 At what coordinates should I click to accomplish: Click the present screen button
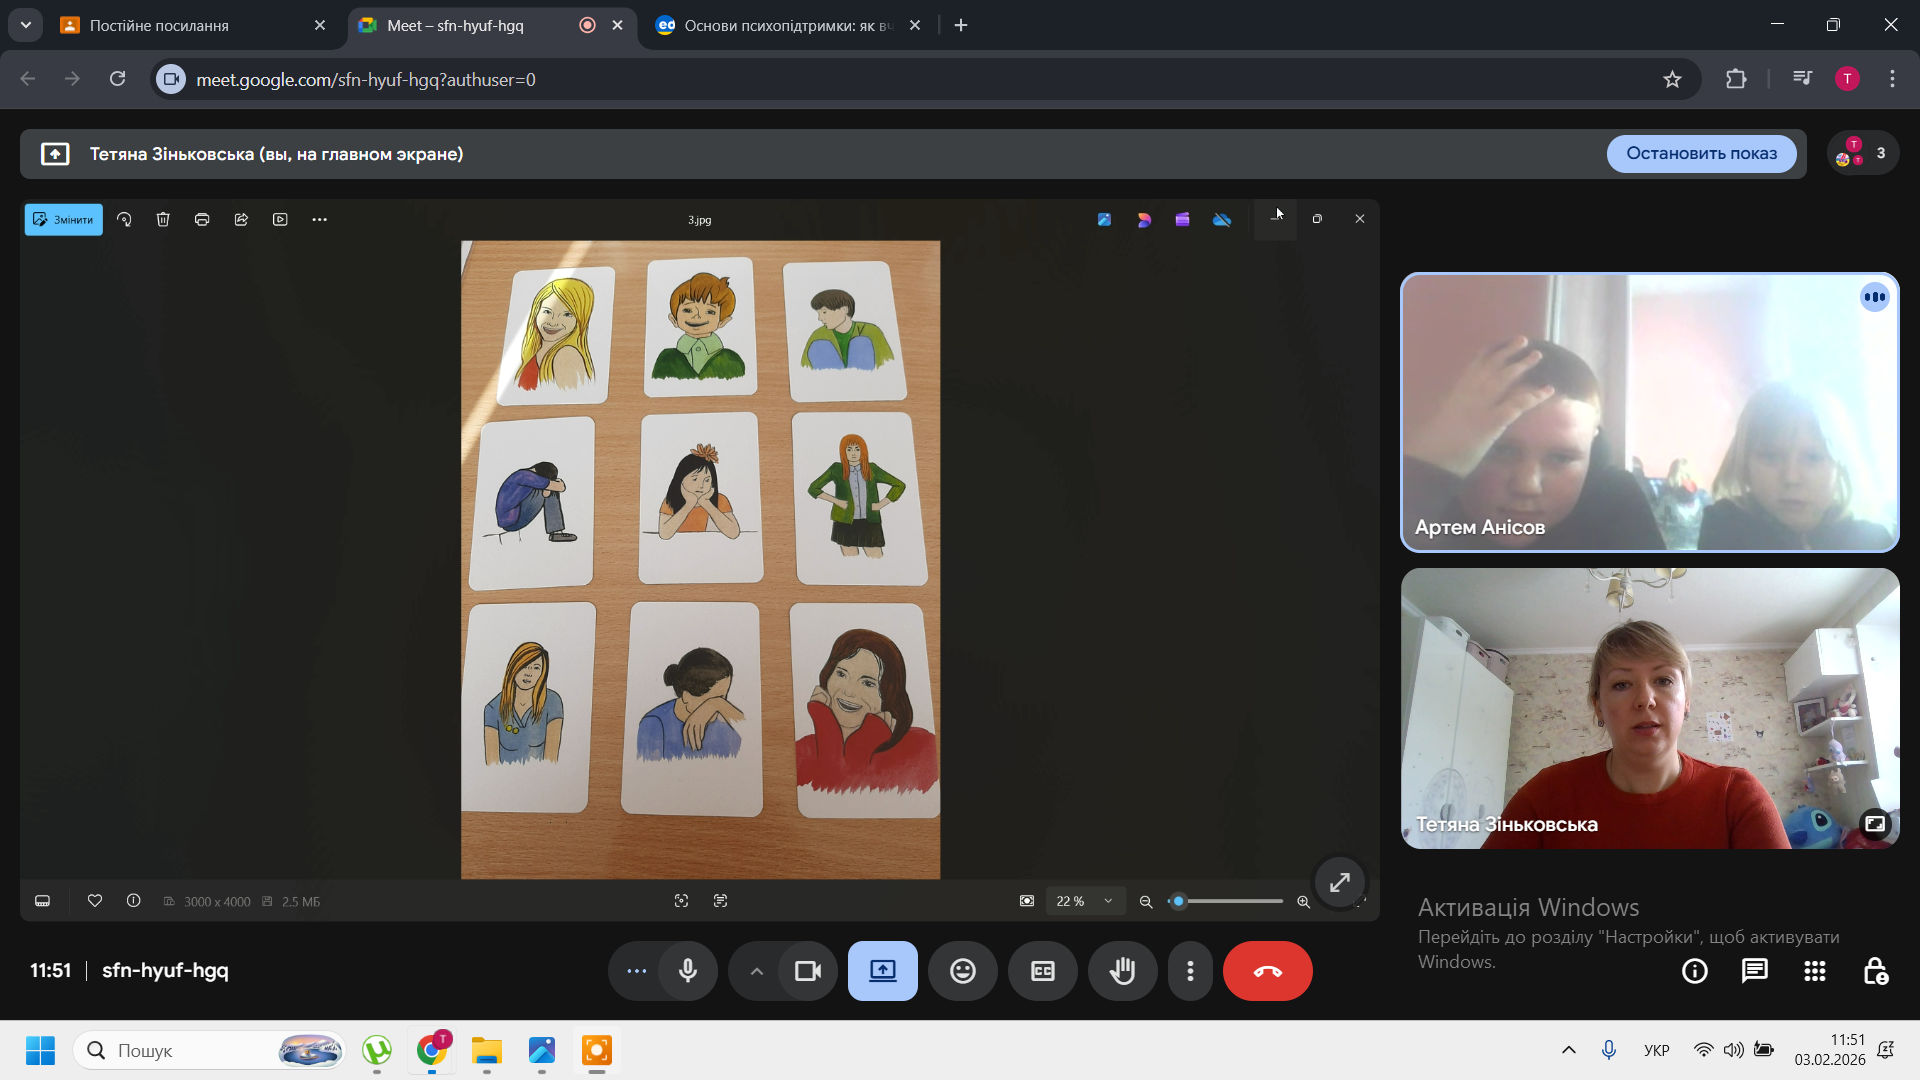pyautogui.click(x=882, y=971)
